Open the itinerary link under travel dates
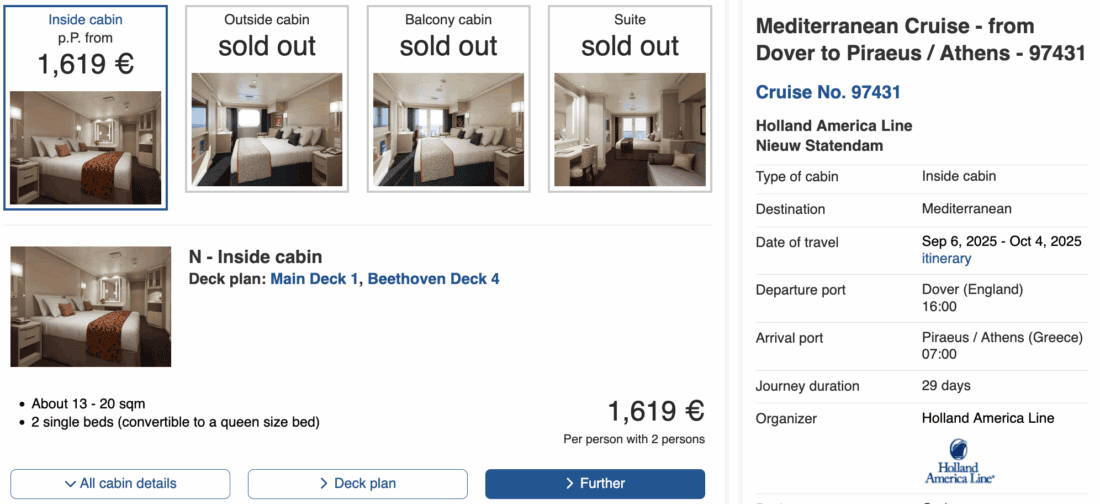The width and height of the screenshot is (1100, 504). [x=946, y=258]
